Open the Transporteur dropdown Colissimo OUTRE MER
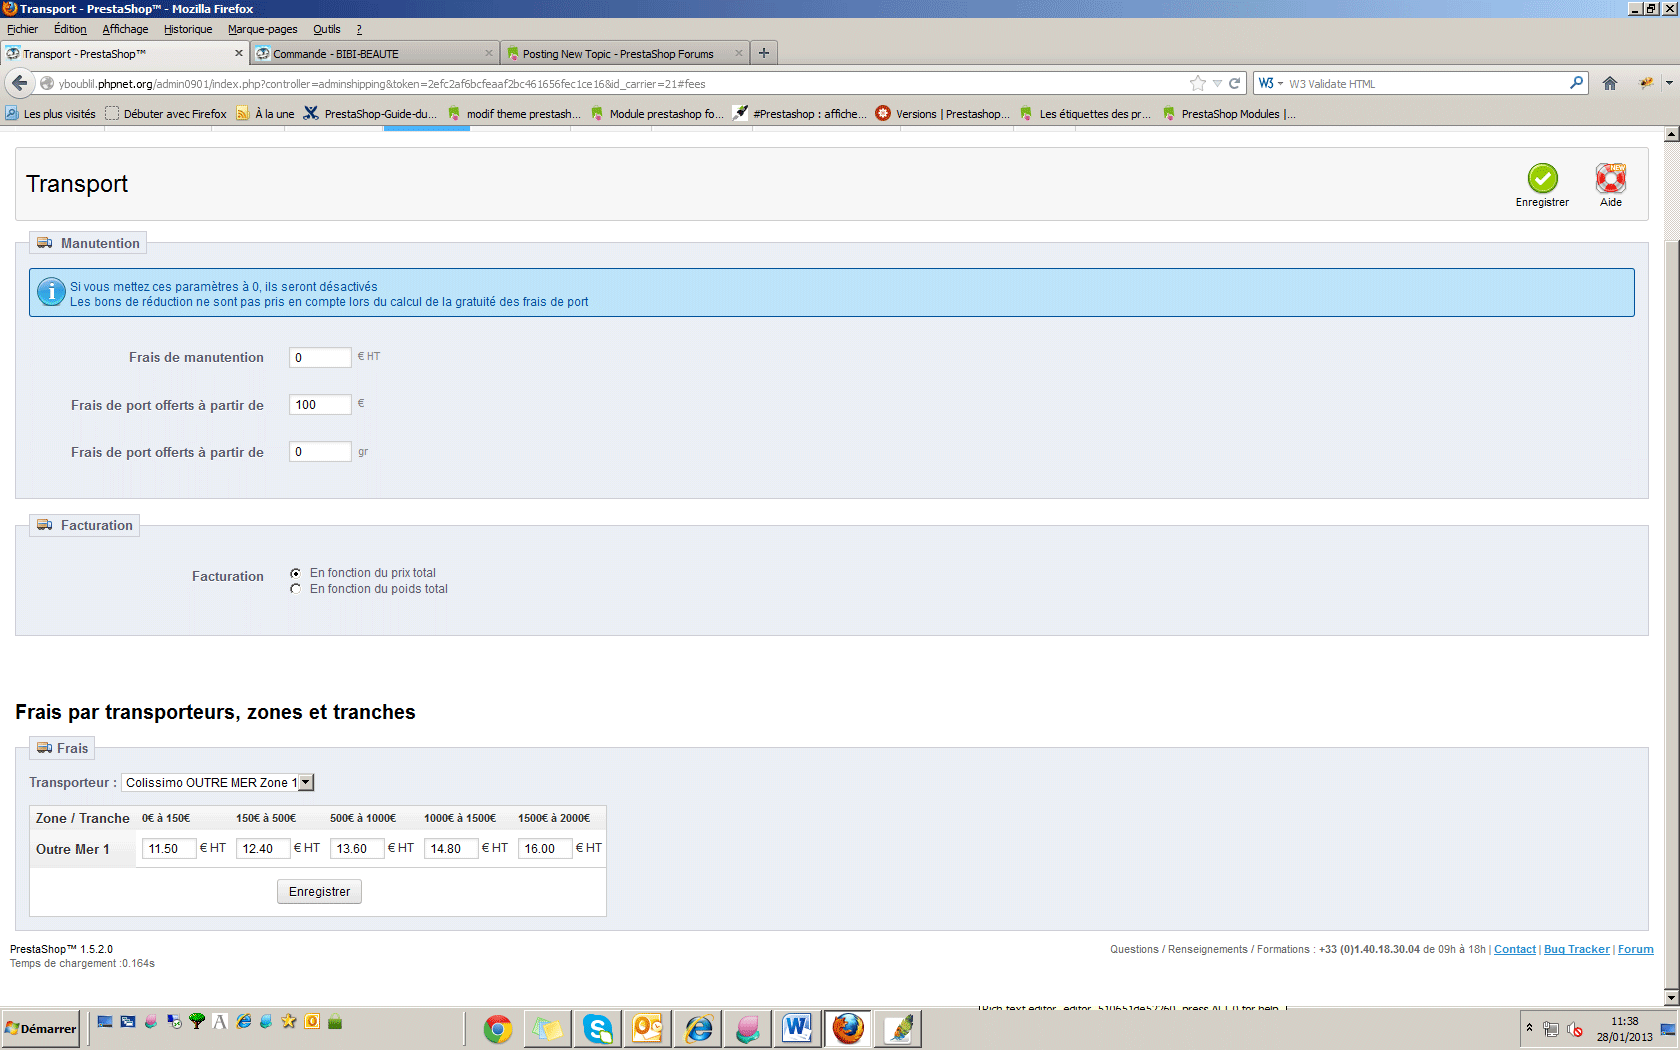This screenshot has width=1680, height=1050. pos(218,783)
